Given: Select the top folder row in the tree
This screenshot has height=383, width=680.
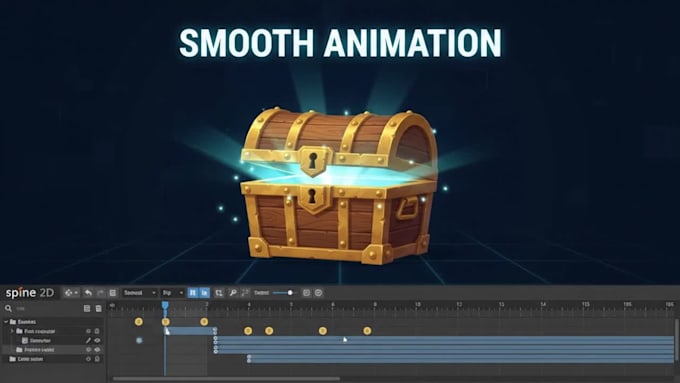Looking at the screenshot, I should click(52, 322).
